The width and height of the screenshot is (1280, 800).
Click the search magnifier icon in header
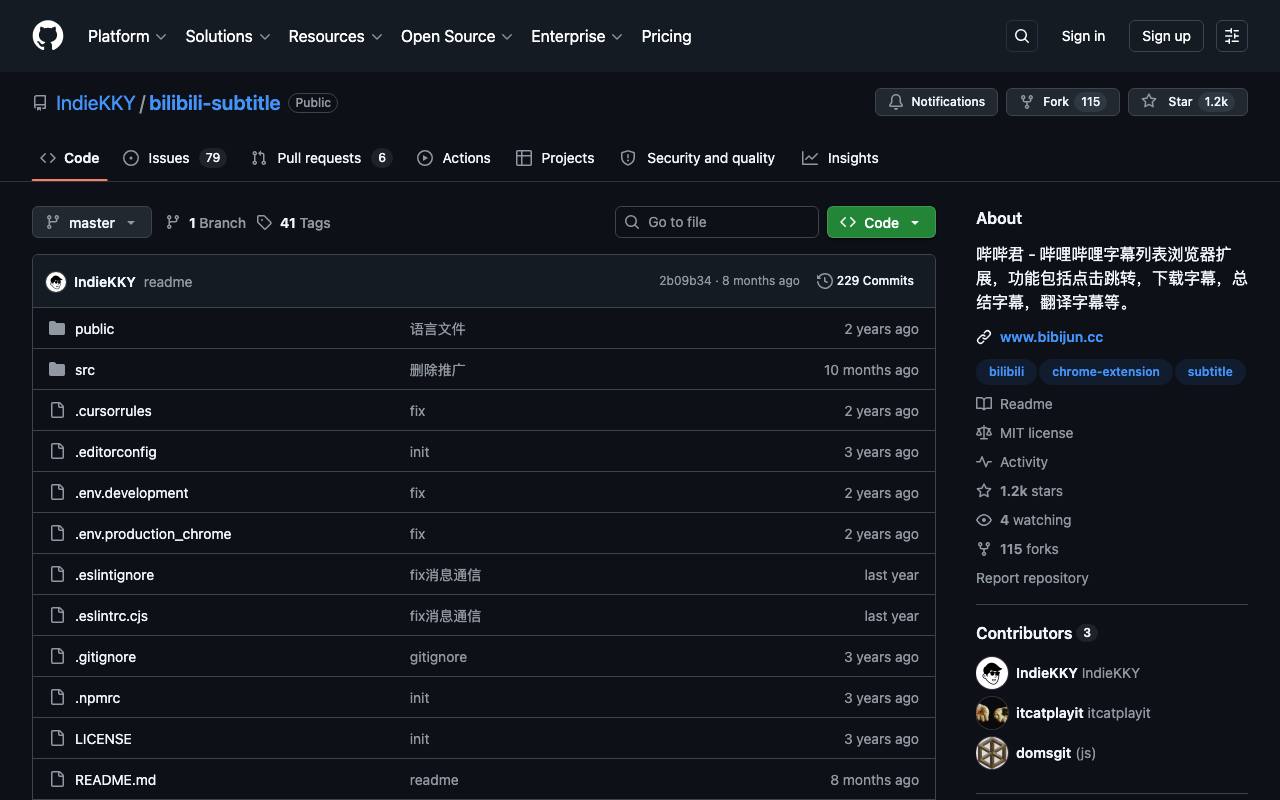[1022, 36]
